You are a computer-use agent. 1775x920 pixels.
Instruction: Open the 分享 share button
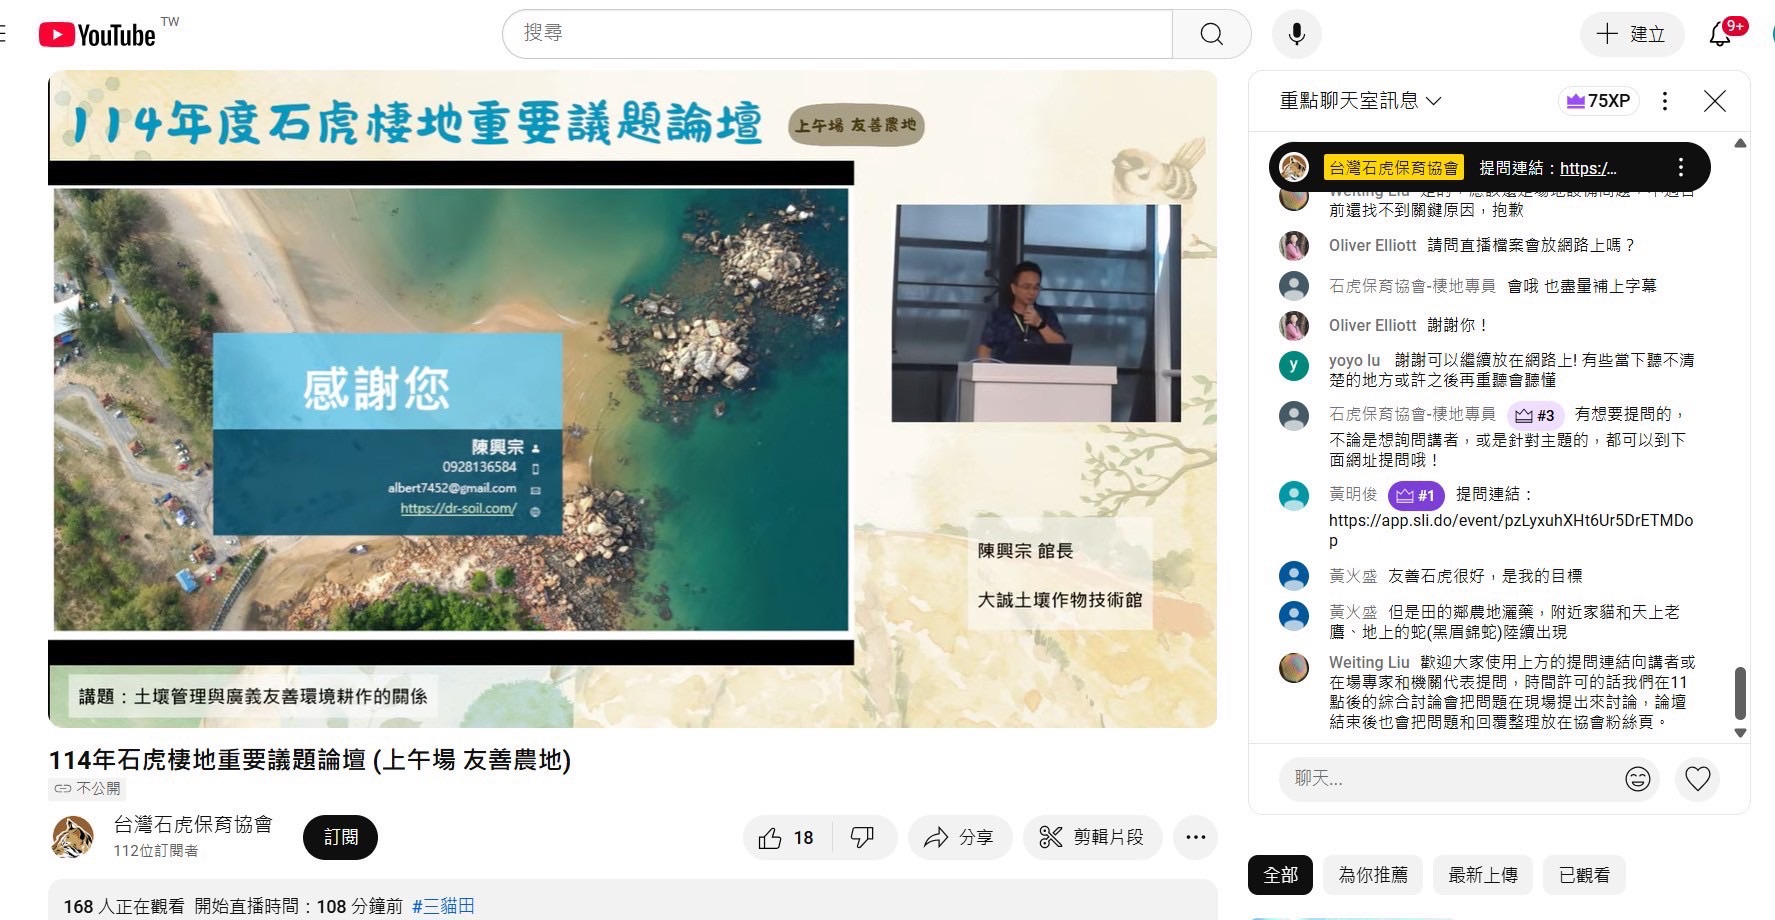pyautogui.click(x=959, y=838)
